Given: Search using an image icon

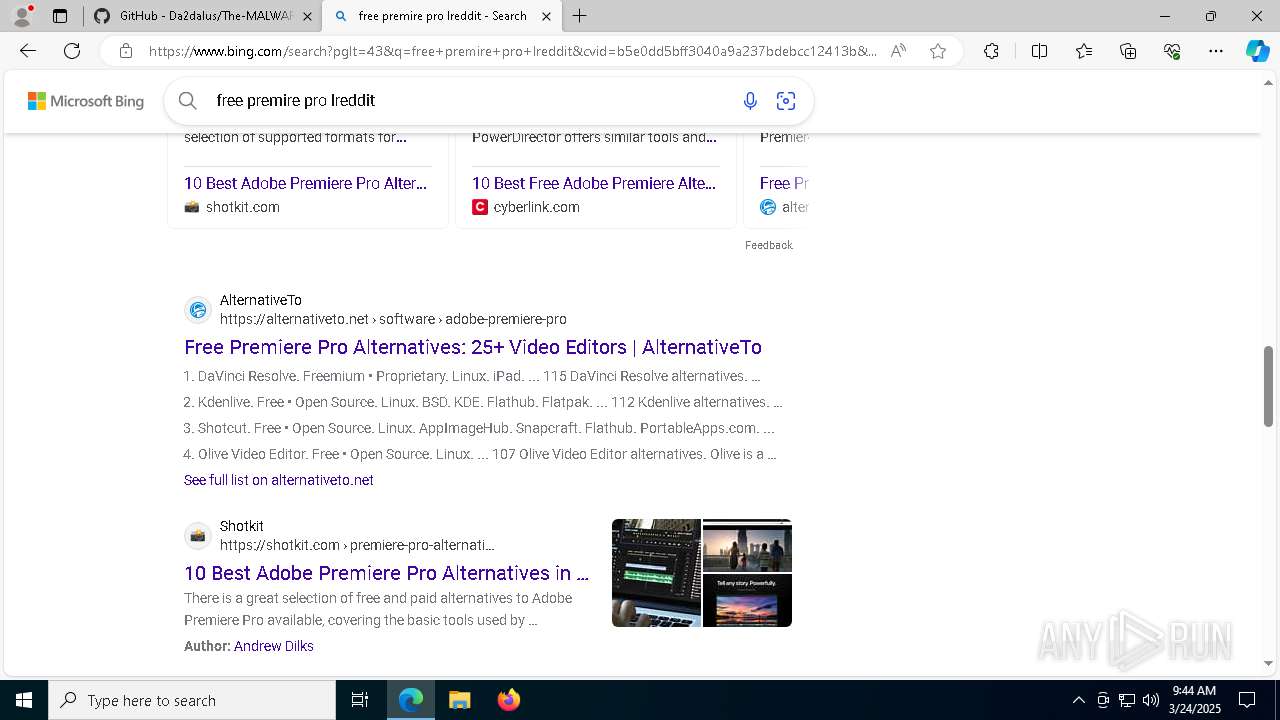Looking at the screenshot, I should click(786, 100).
